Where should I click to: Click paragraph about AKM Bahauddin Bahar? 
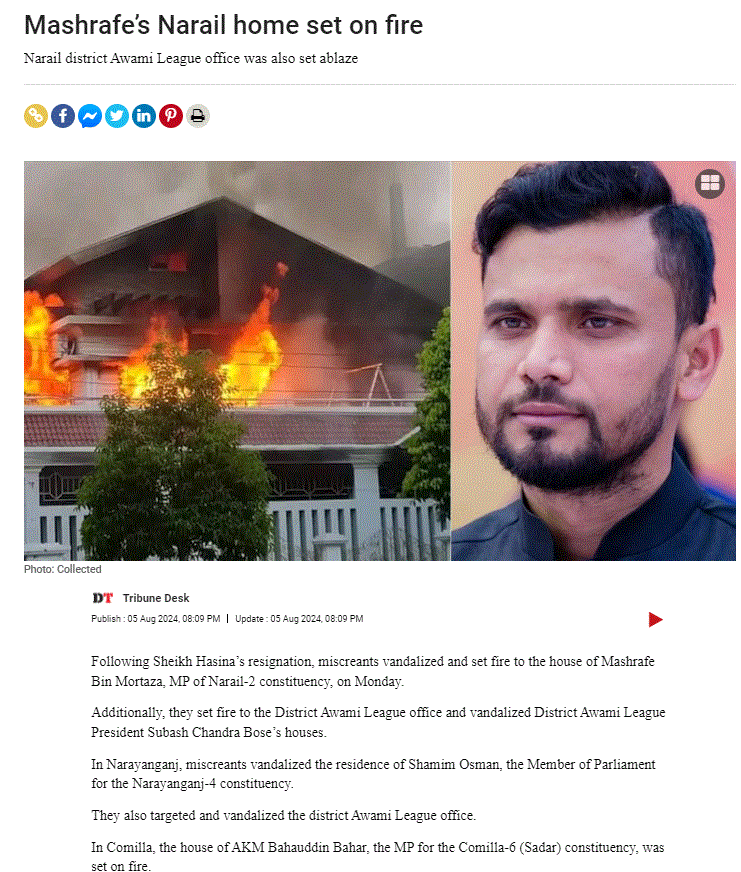pyautogui.click(x=378, y=856)
